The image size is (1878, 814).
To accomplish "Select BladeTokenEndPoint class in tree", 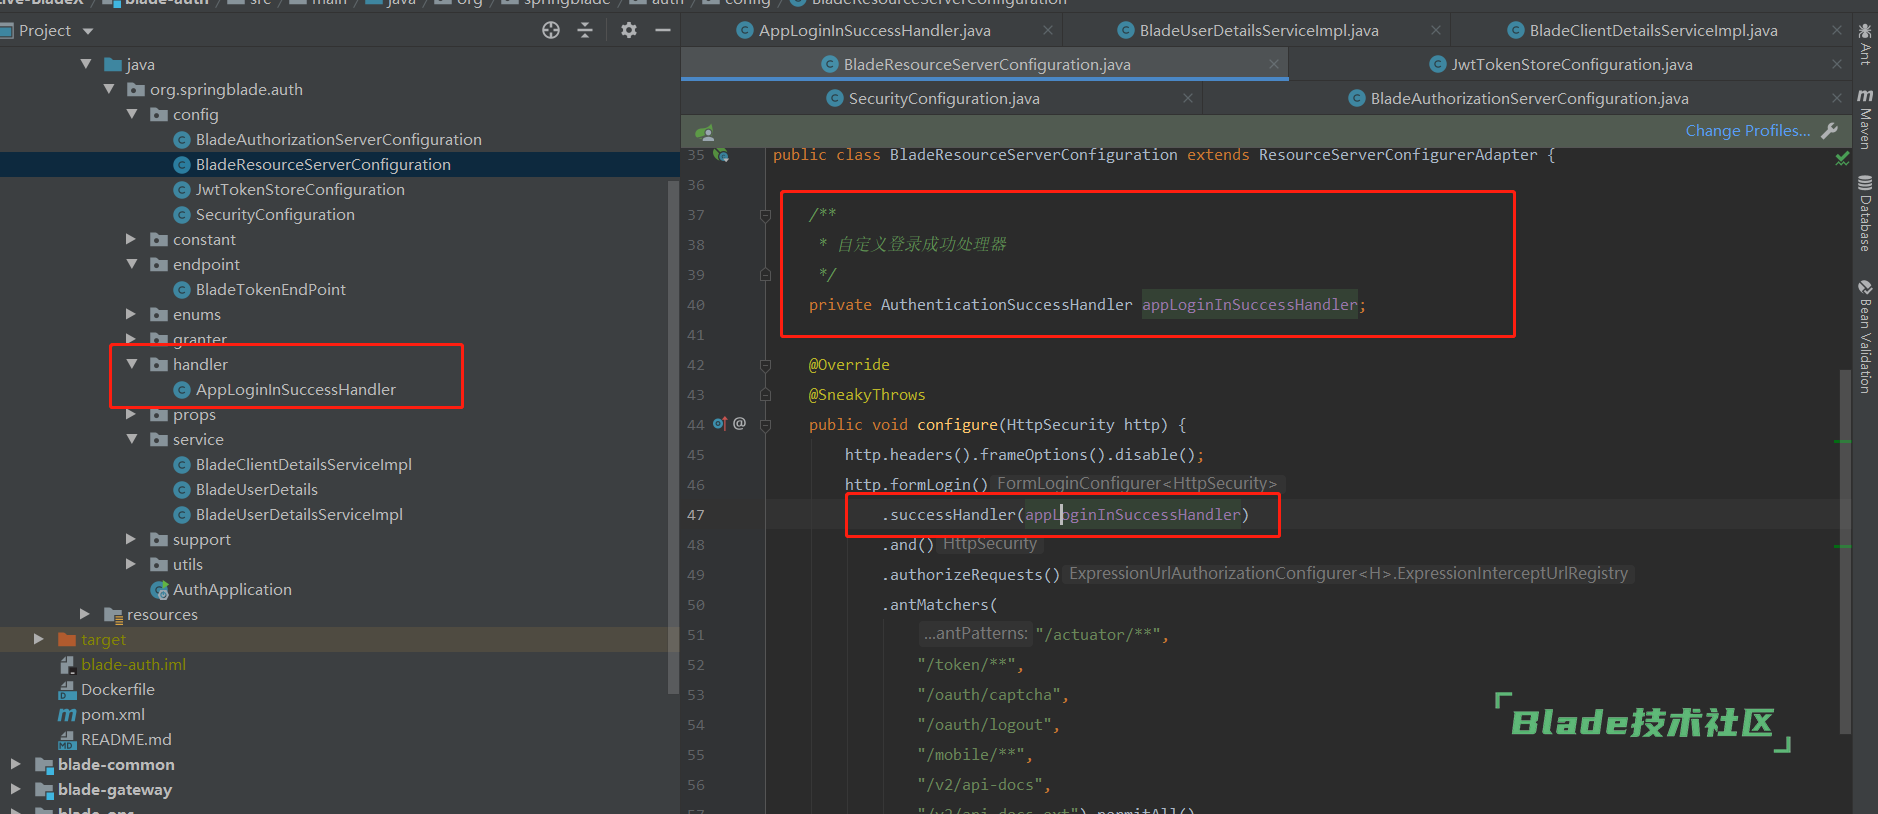I will pos(270,289).
